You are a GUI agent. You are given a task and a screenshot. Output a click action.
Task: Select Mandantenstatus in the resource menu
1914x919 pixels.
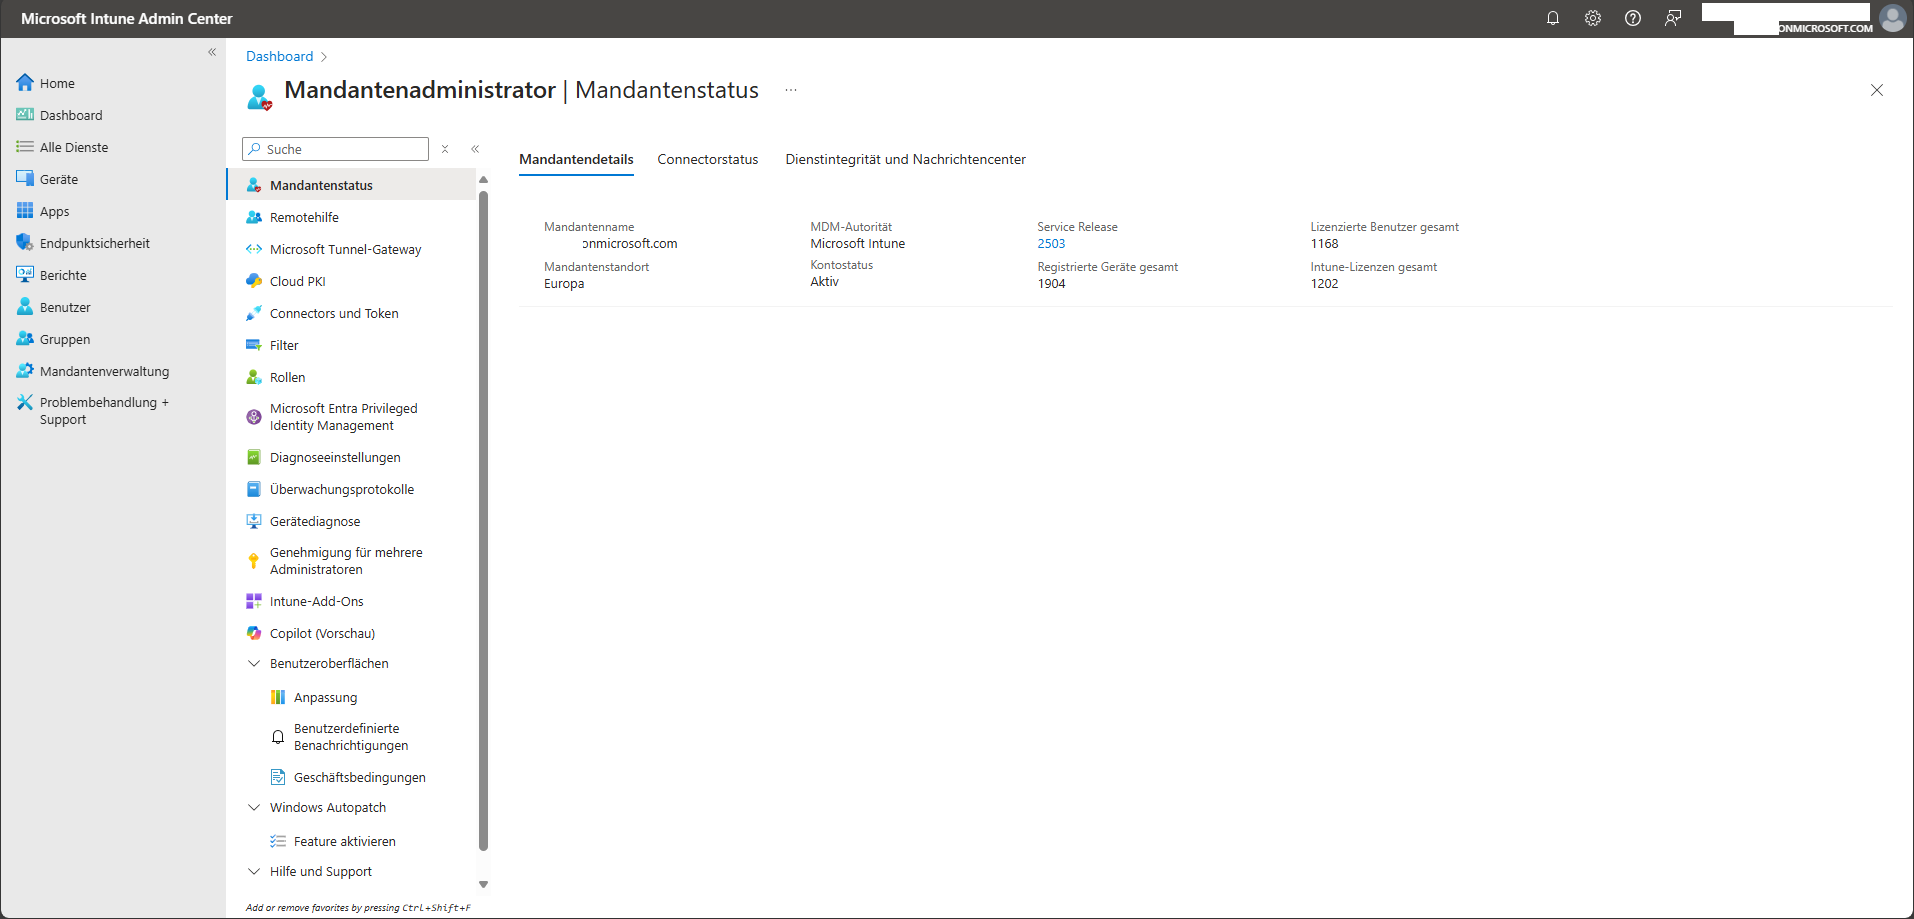351,185
